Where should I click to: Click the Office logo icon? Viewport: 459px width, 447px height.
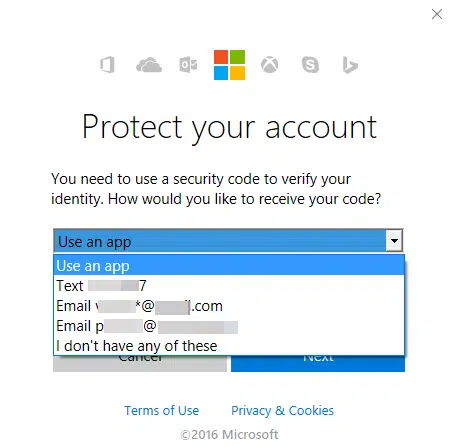[x=107, y=65]
